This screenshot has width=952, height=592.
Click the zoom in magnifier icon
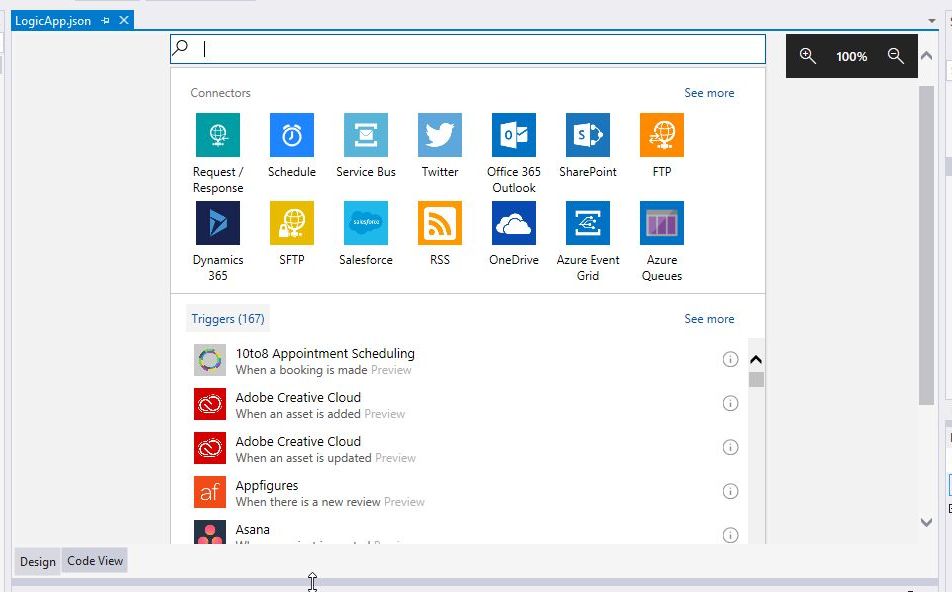coord(808,57)
